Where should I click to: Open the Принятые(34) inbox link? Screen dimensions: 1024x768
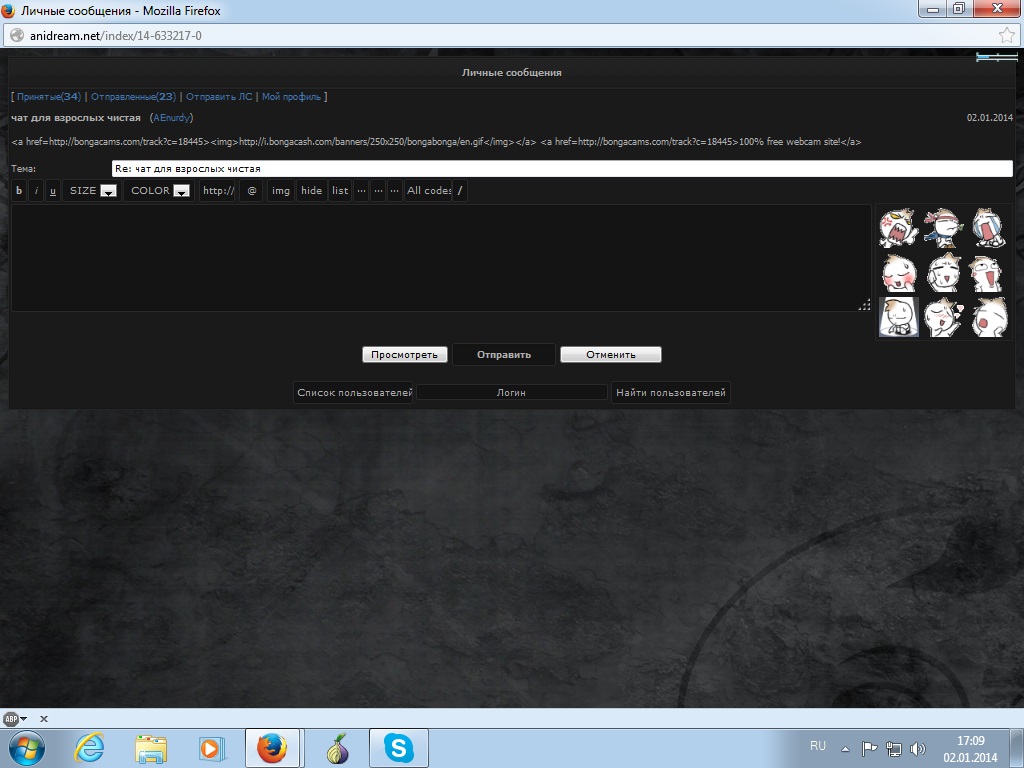(x=49, y=97)
